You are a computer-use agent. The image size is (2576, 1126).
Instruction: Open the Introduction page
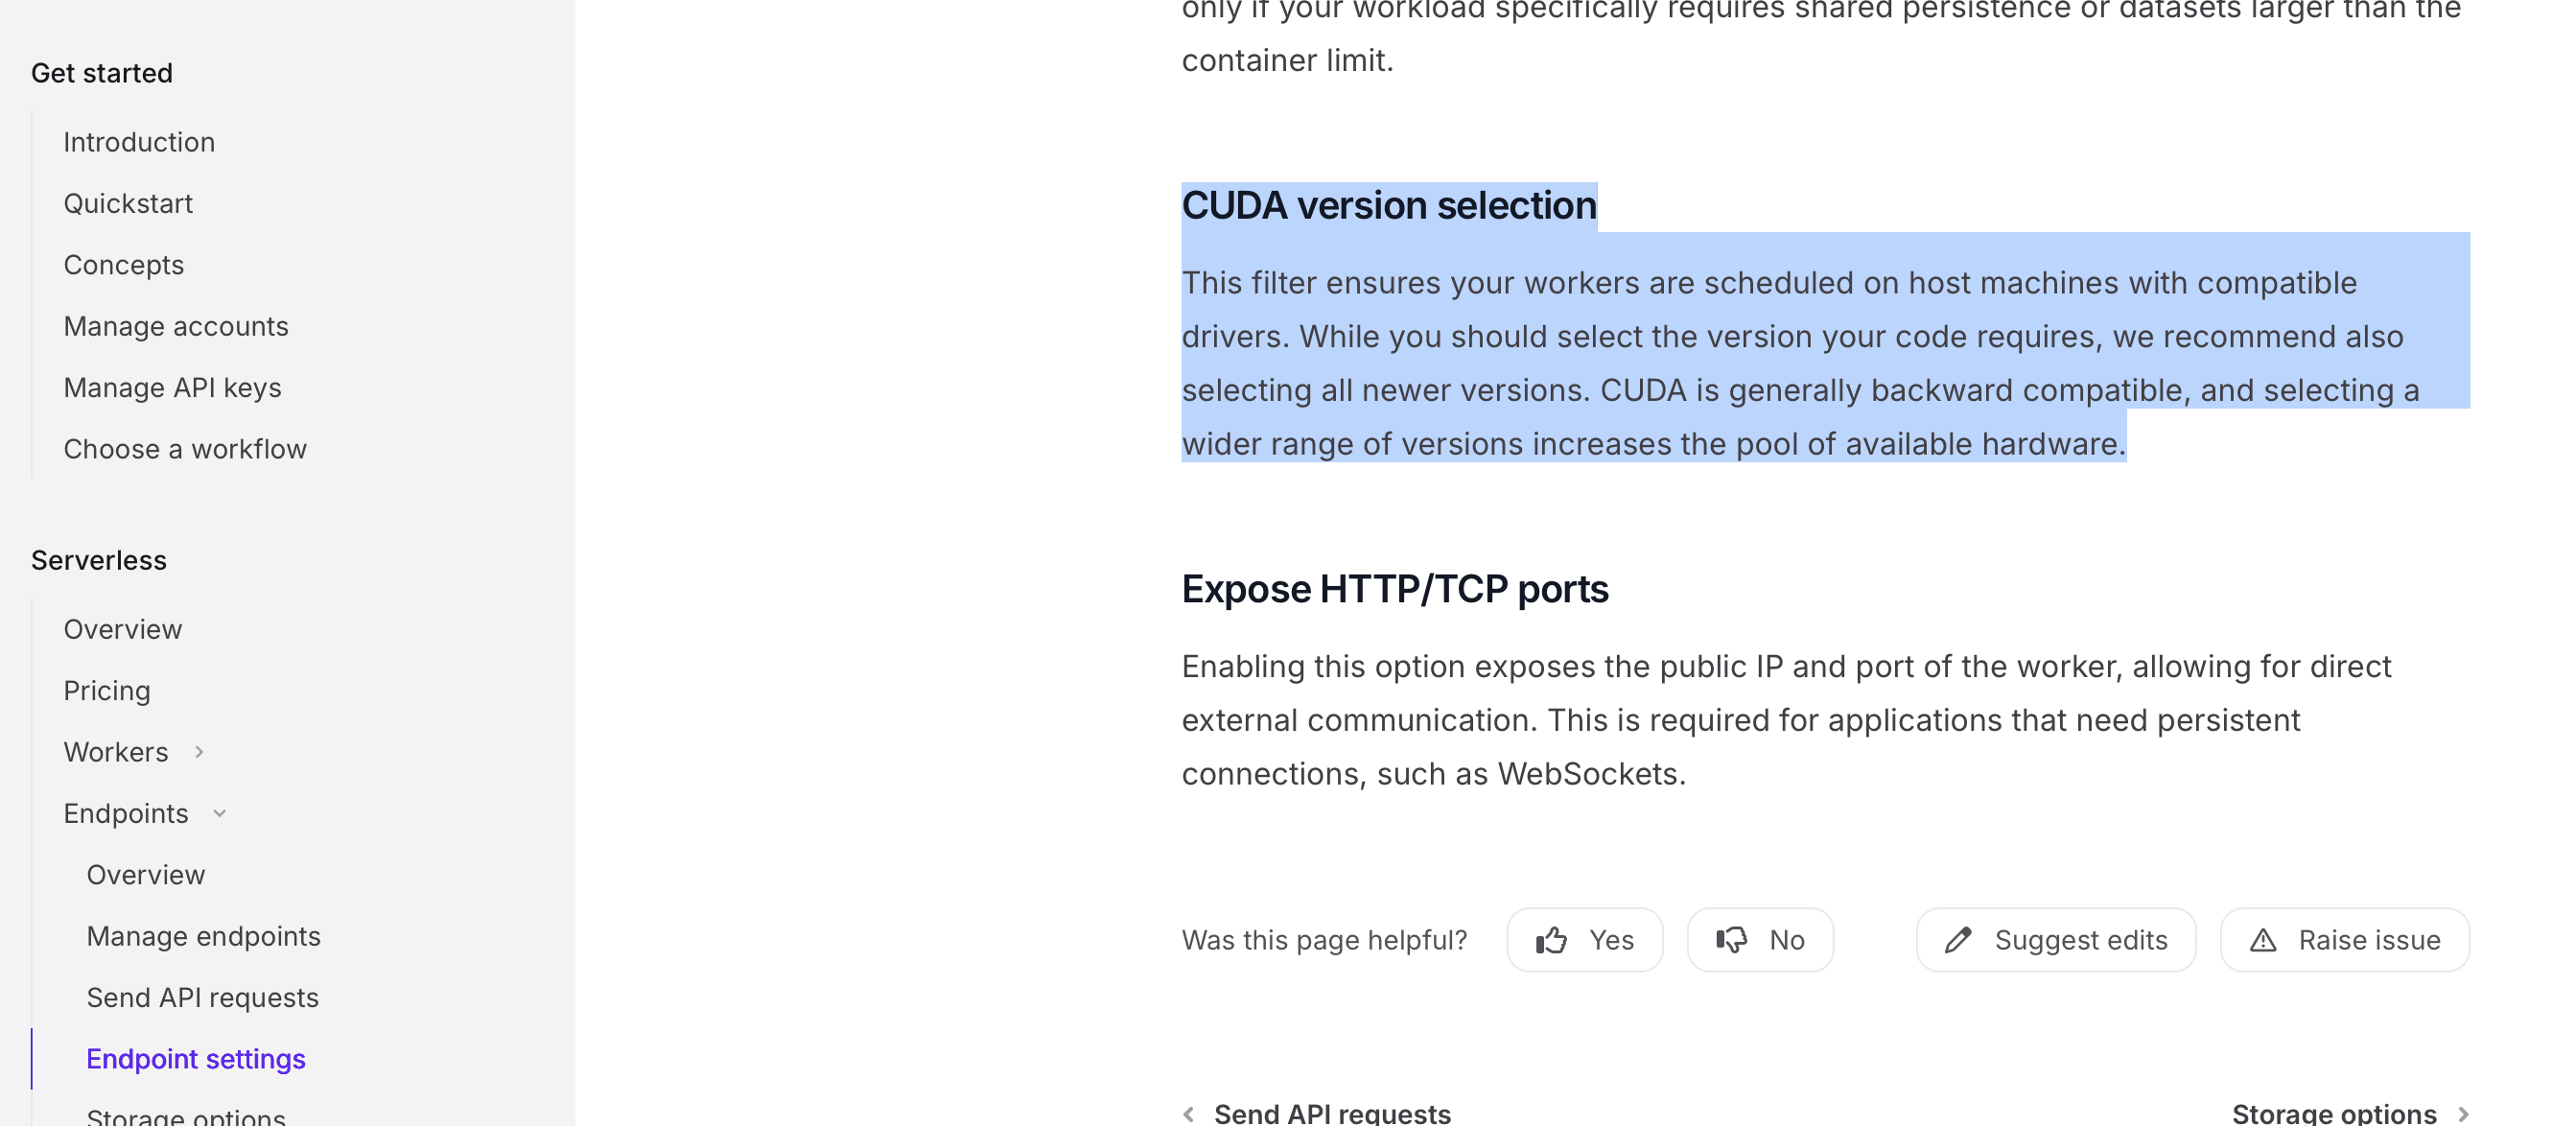click(x=139, y=142)
